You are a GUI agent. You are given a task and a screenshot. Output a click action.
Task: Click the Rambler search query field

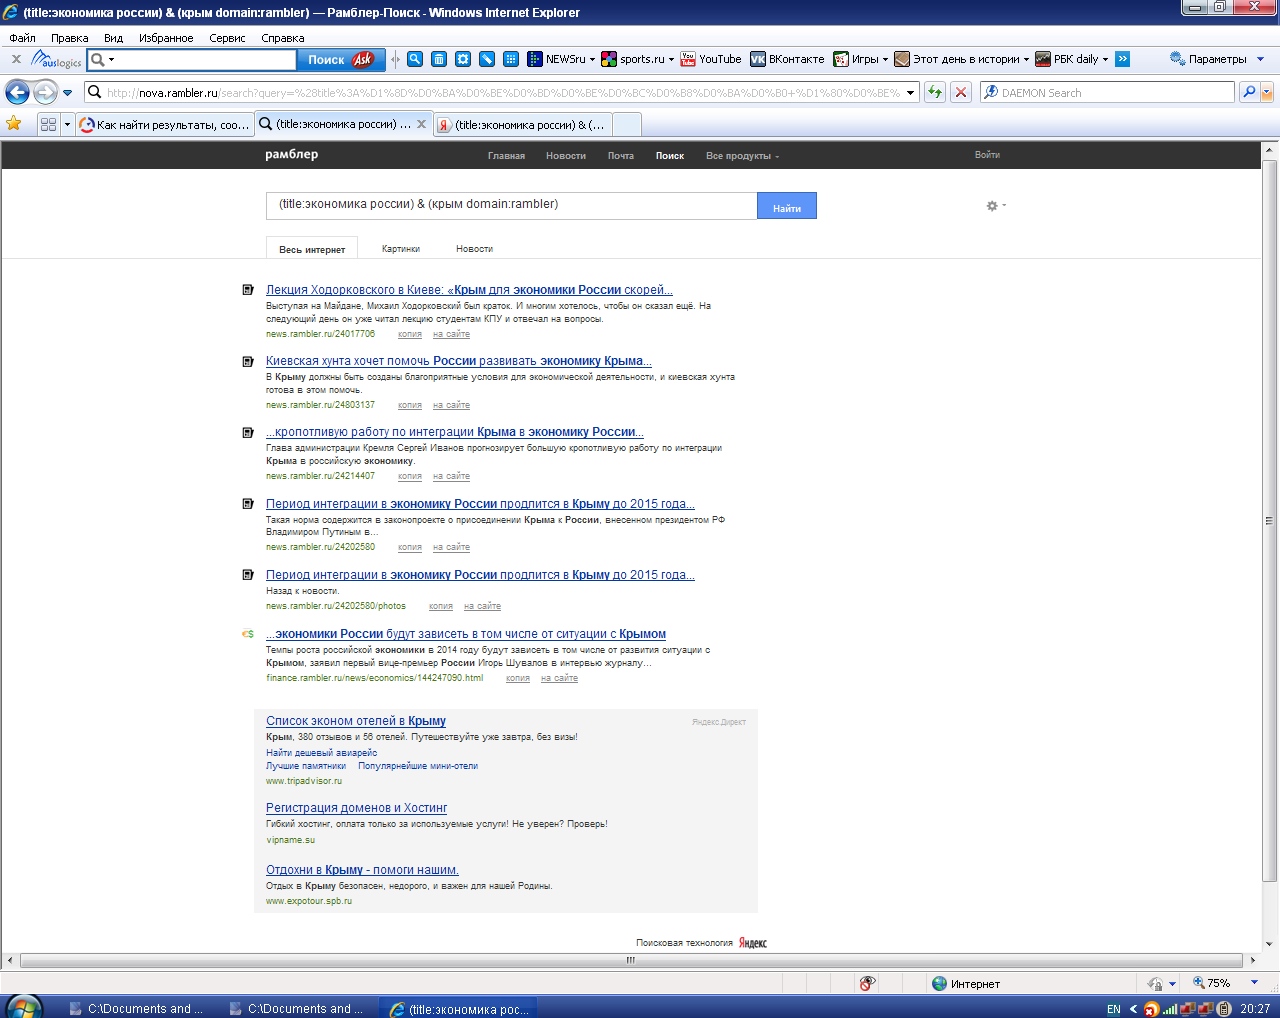click(x=511, y=205)
